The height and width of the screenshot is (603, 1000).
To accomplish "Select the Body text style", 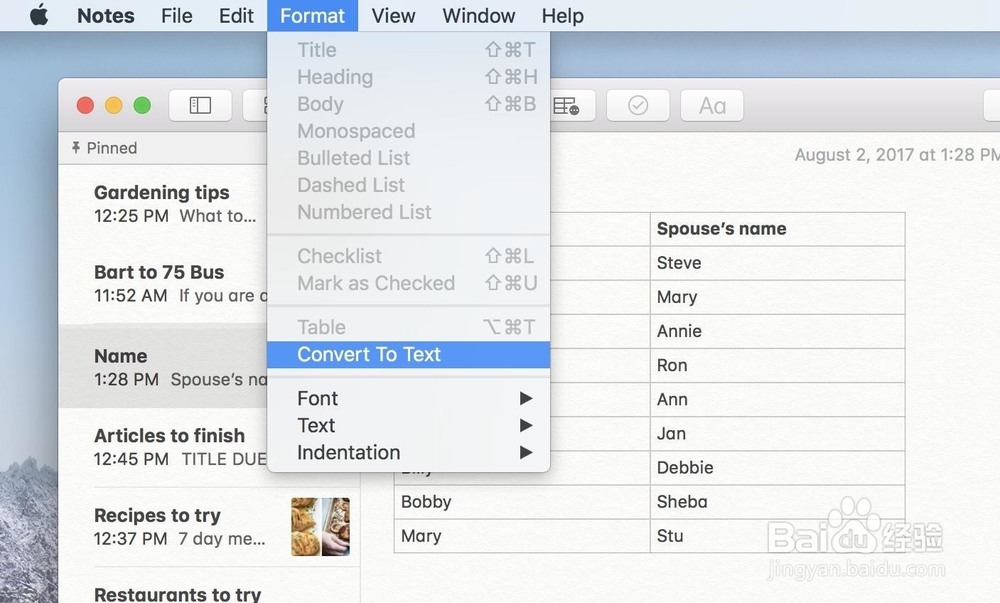I will 320,104.
